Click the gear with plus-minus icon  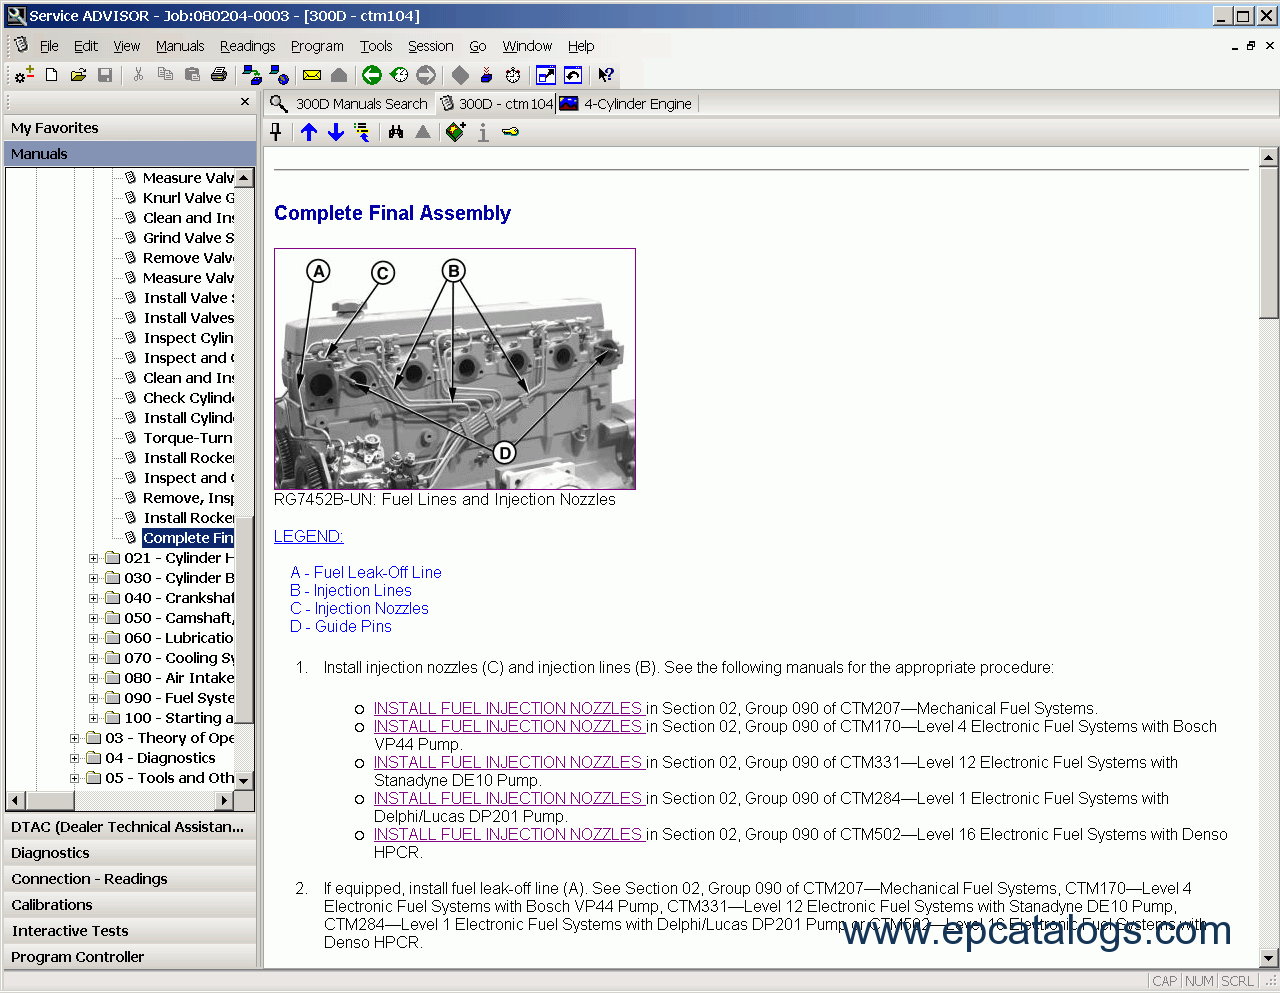[x=24, y=75]
